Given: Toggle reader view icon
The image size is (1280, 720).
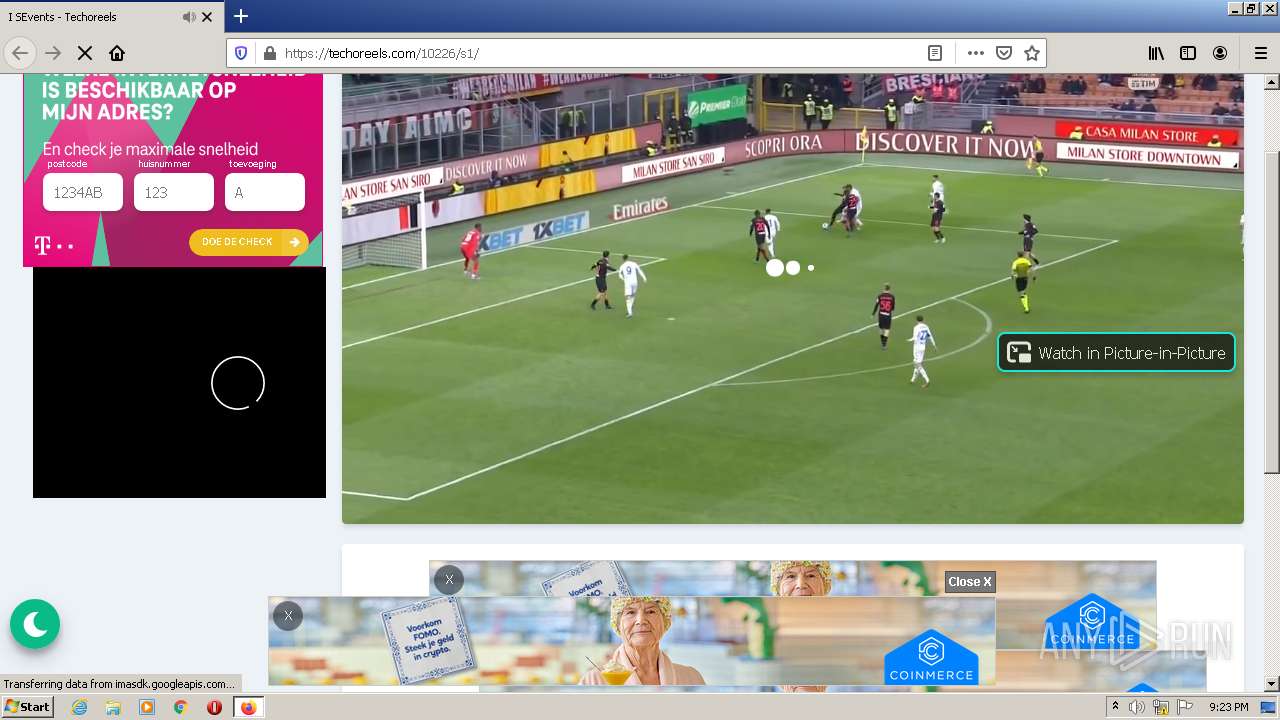Looking at the screenshot, I should (935, 53).
